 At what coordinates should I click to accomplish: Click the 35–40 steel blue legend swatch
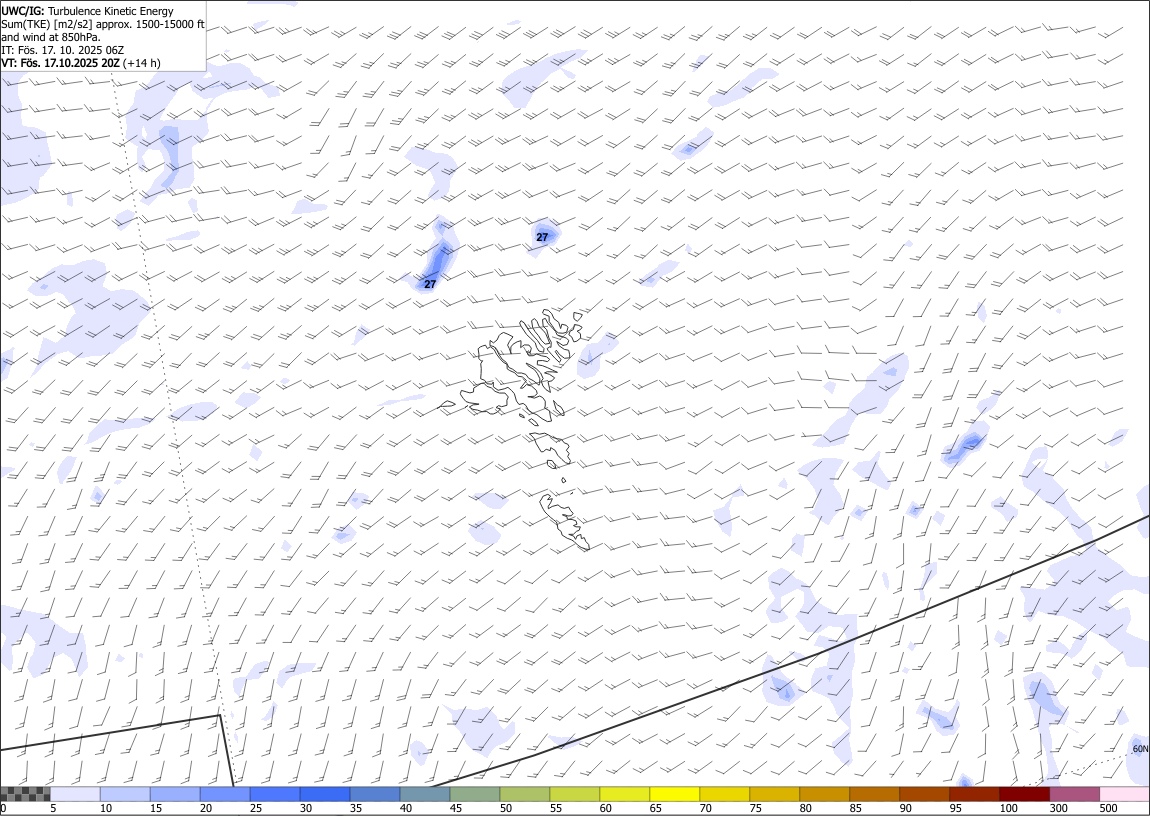pyautogui.click(x=375, y=794)
